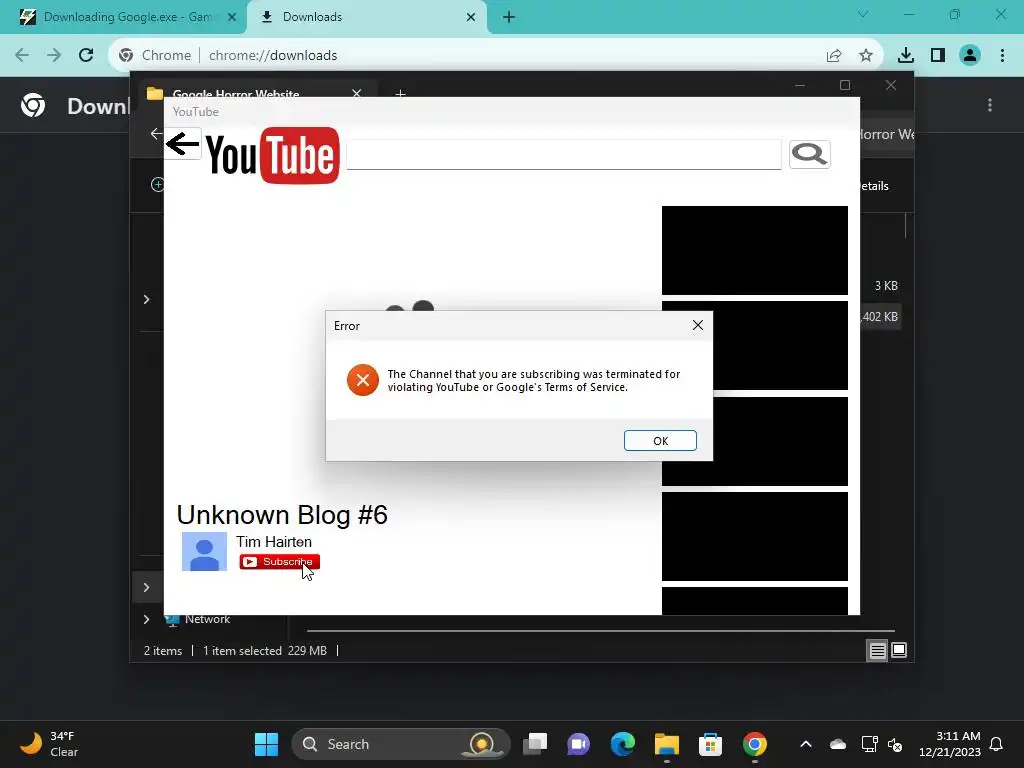
Task: Open the fourth black suggested video thumbnail
Action: [x=755, y=536]
